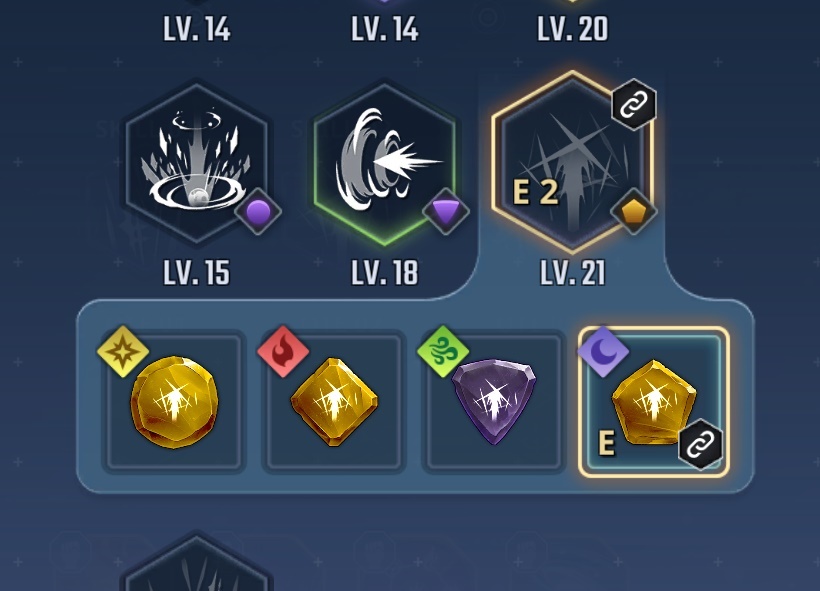Screen dimensions: 820x591
Task: Click the yellow star element badge
Action: 123,351
